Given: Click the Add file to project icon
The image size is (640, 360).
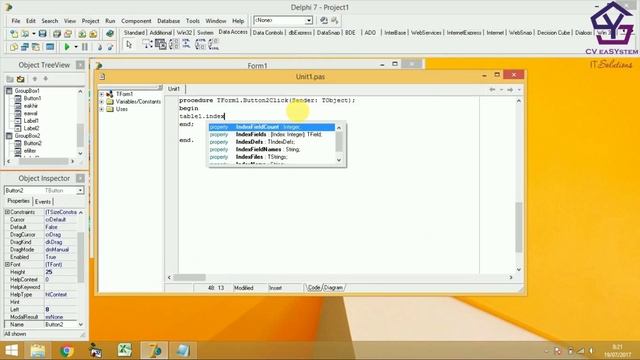Looking at the screenshot, I should click(82, 34).
